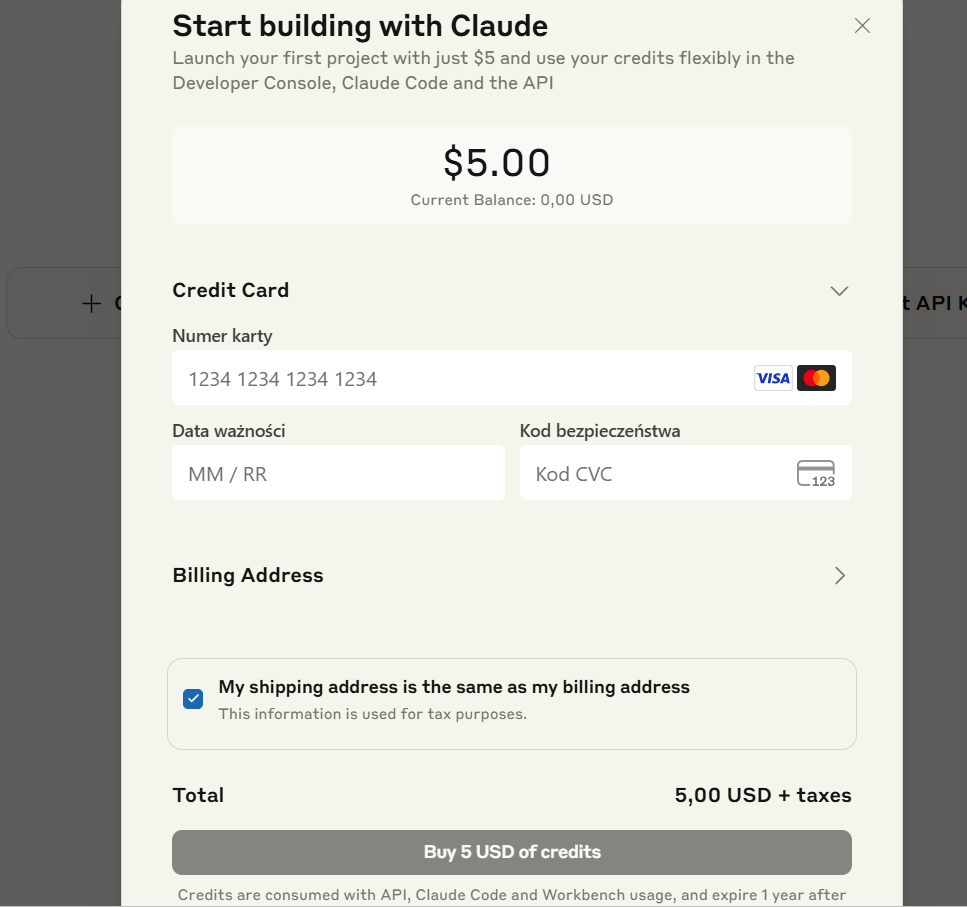Expand the Billing Address chevron arrow
Image resolution: width=967 pixels, height=907 pixels.
[x=840, y=575]
